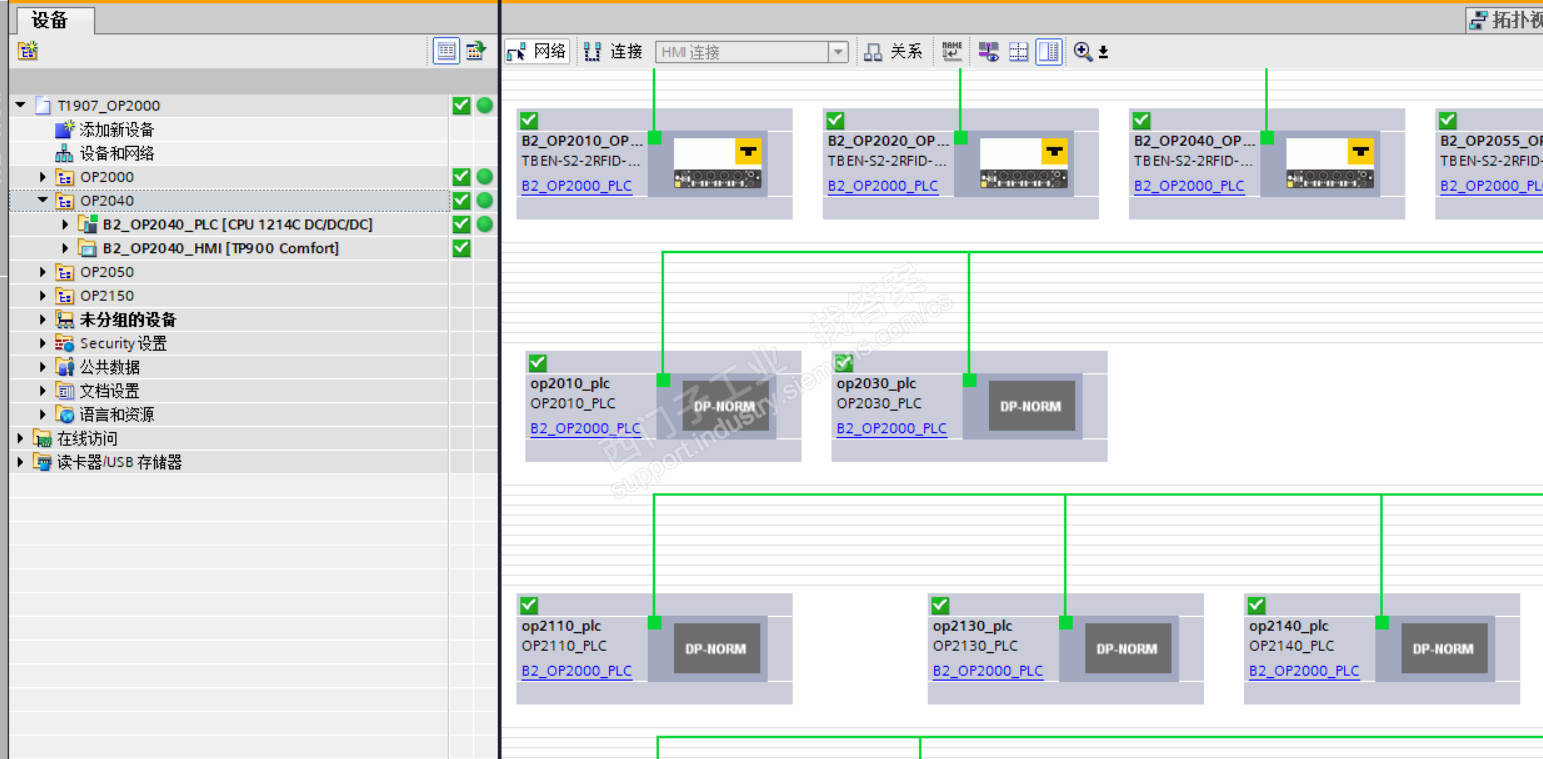Click the green check box on op2110_plc device

[x=530, y=605]
